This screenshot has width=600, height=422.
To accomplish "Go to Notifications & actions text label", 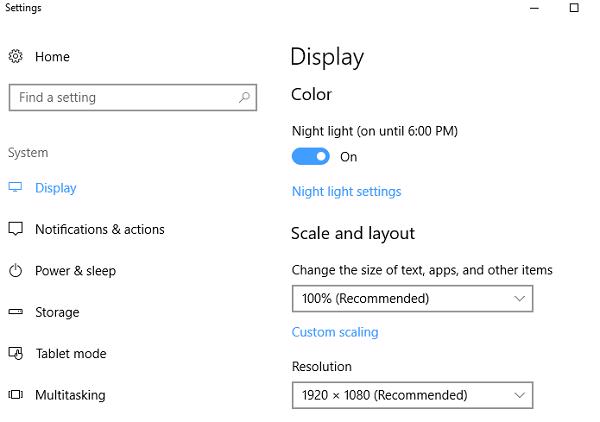I will pos(99,229).
